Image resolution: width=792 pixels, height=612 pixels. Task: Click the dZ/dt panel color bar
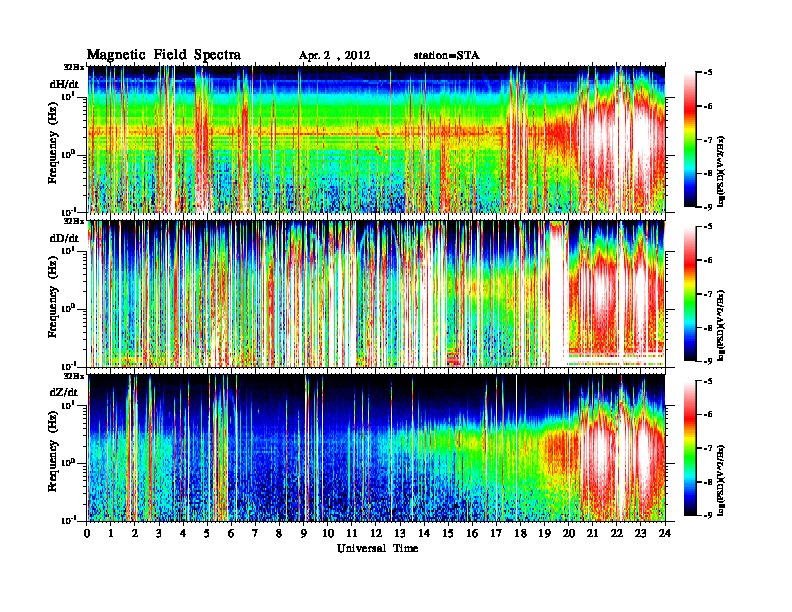tap(690, 448)
